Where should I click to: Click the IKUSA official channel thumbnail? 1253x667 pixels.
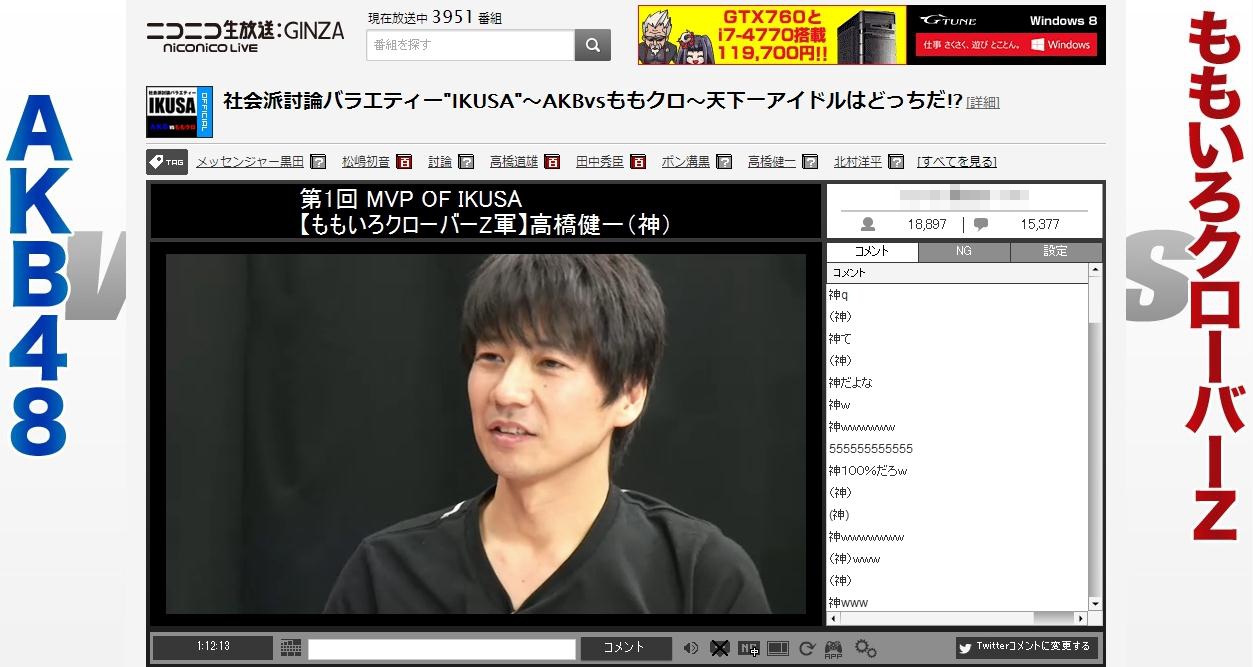point(179,111)
